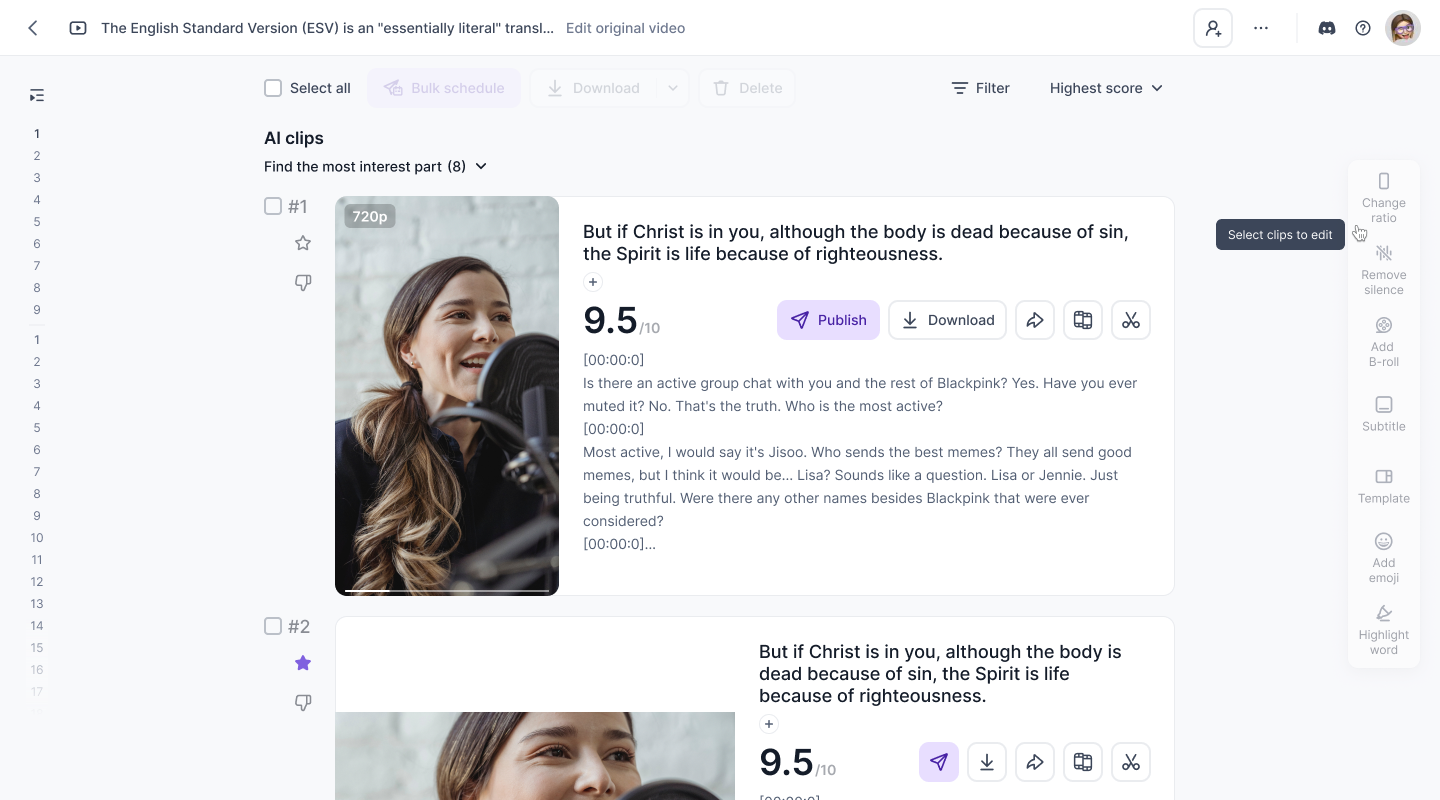The height and width of the screenshot is (800, 1440).
Task: Open the help question mark icon
Action: point(1363,28)
